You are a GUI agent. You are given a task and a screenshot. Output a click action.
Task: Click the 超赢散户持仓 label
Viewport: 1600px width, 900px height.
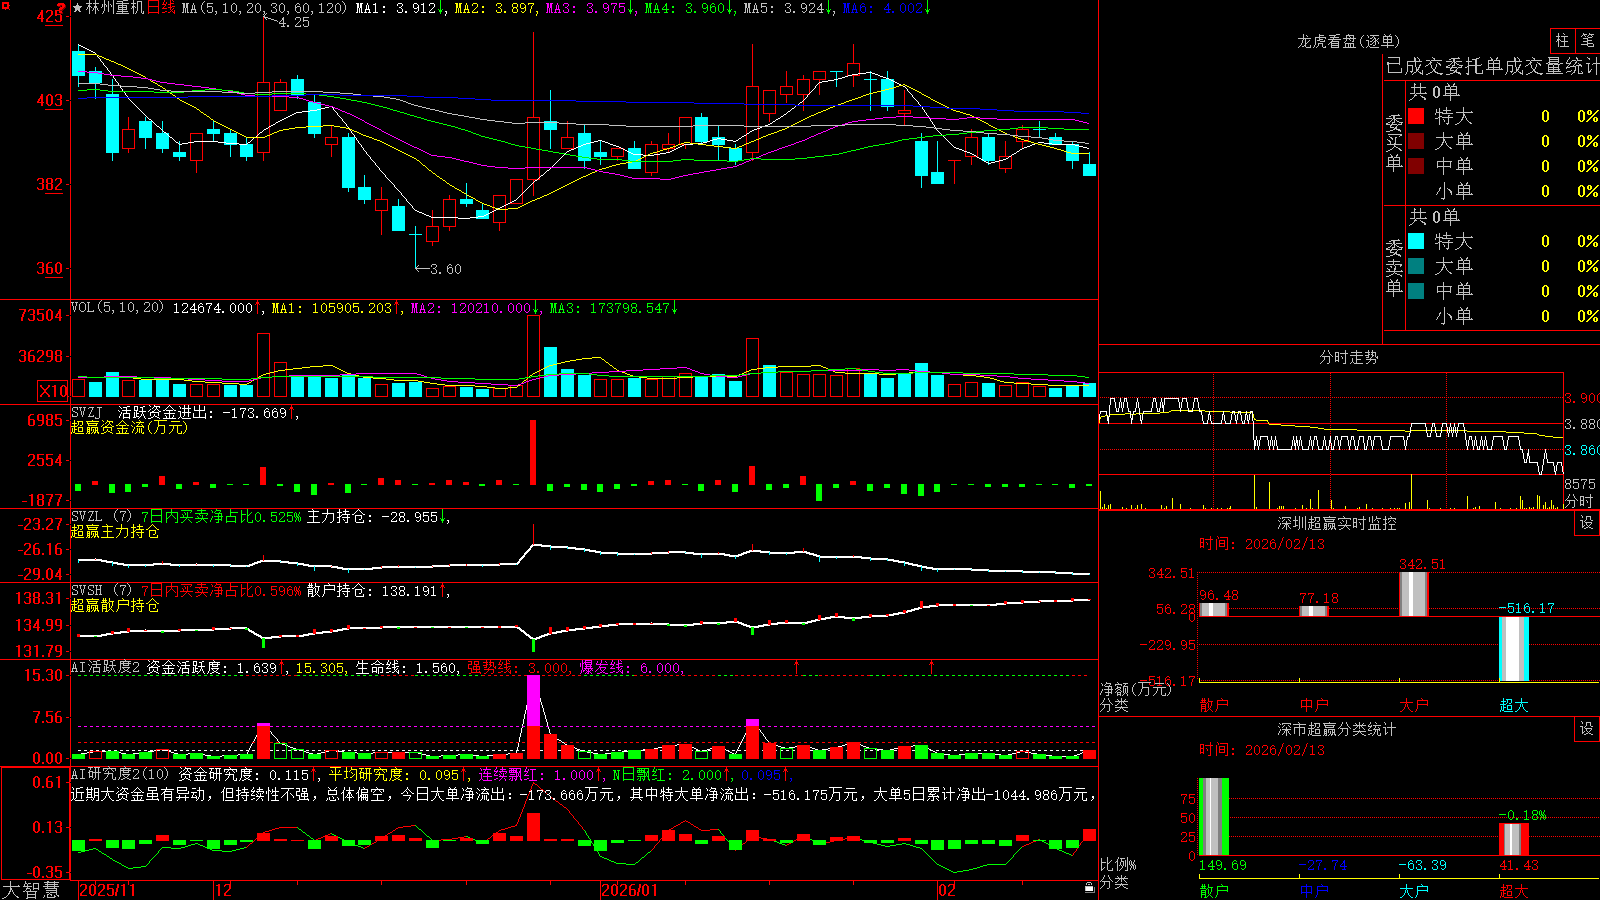pyautogui.click(x=115, y=605)
